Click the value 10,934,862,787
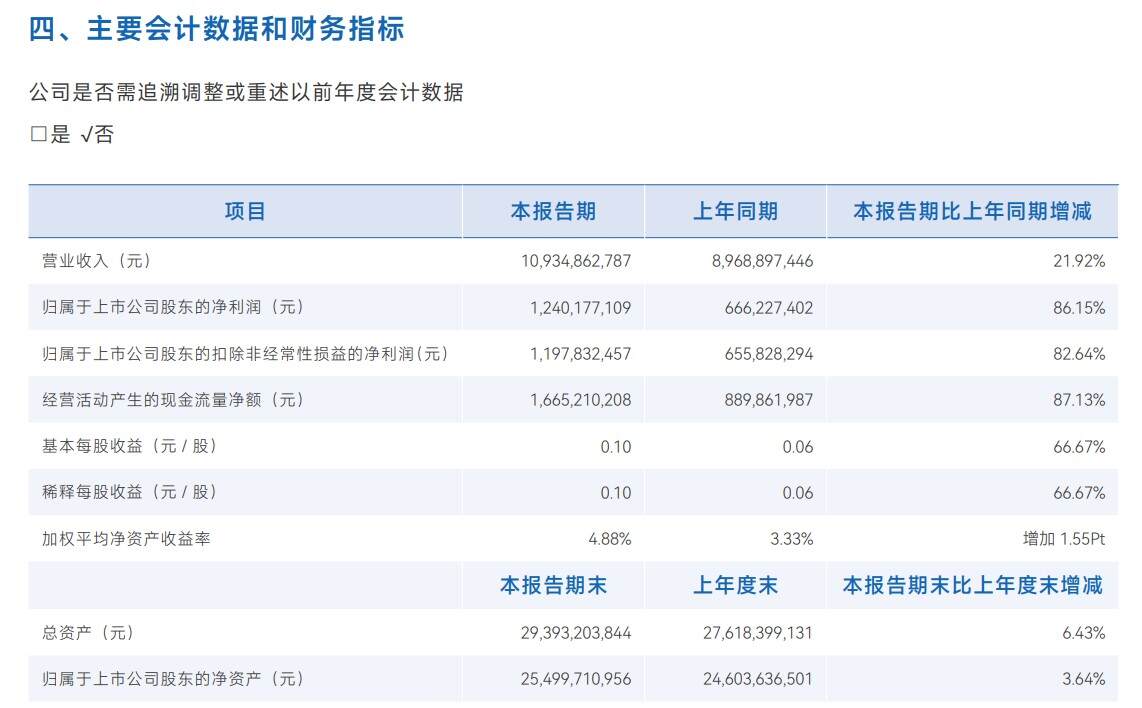 pyautogui.click(x=576, y=261)
